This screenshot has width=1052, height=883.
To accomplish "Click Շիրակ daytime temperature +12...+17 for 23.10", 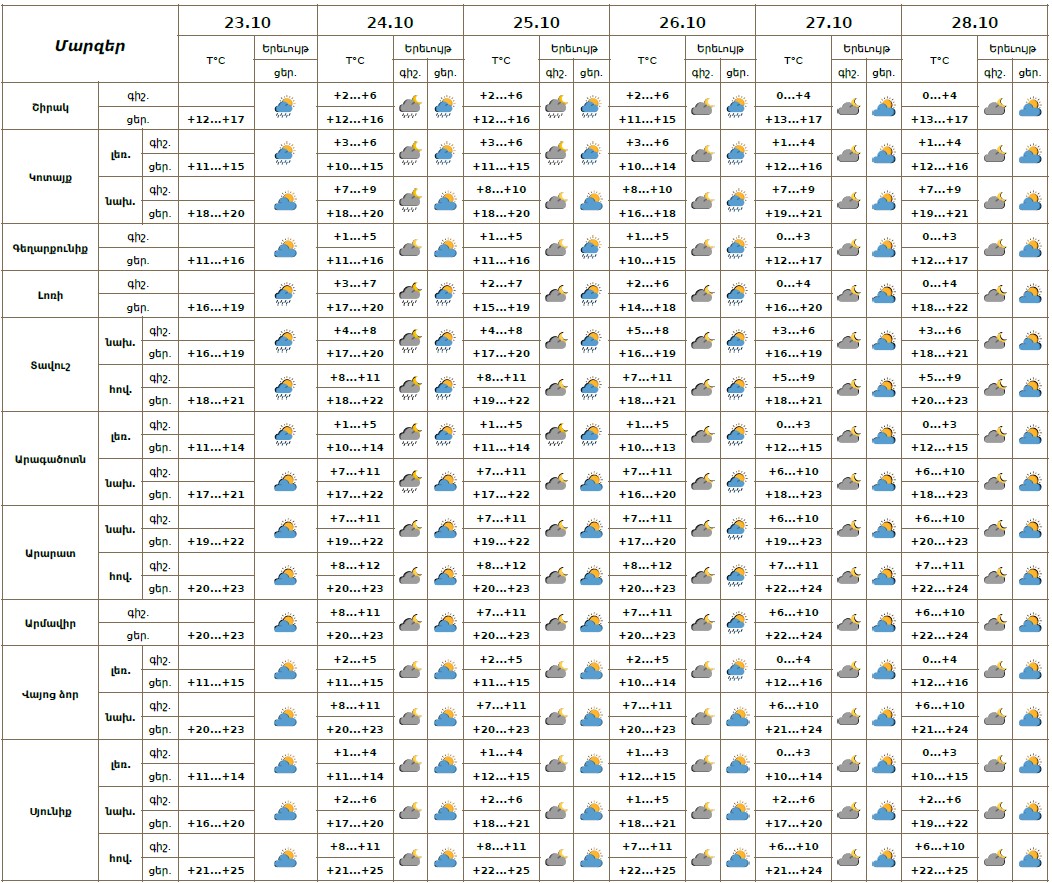I will click(x=216, y=119).
